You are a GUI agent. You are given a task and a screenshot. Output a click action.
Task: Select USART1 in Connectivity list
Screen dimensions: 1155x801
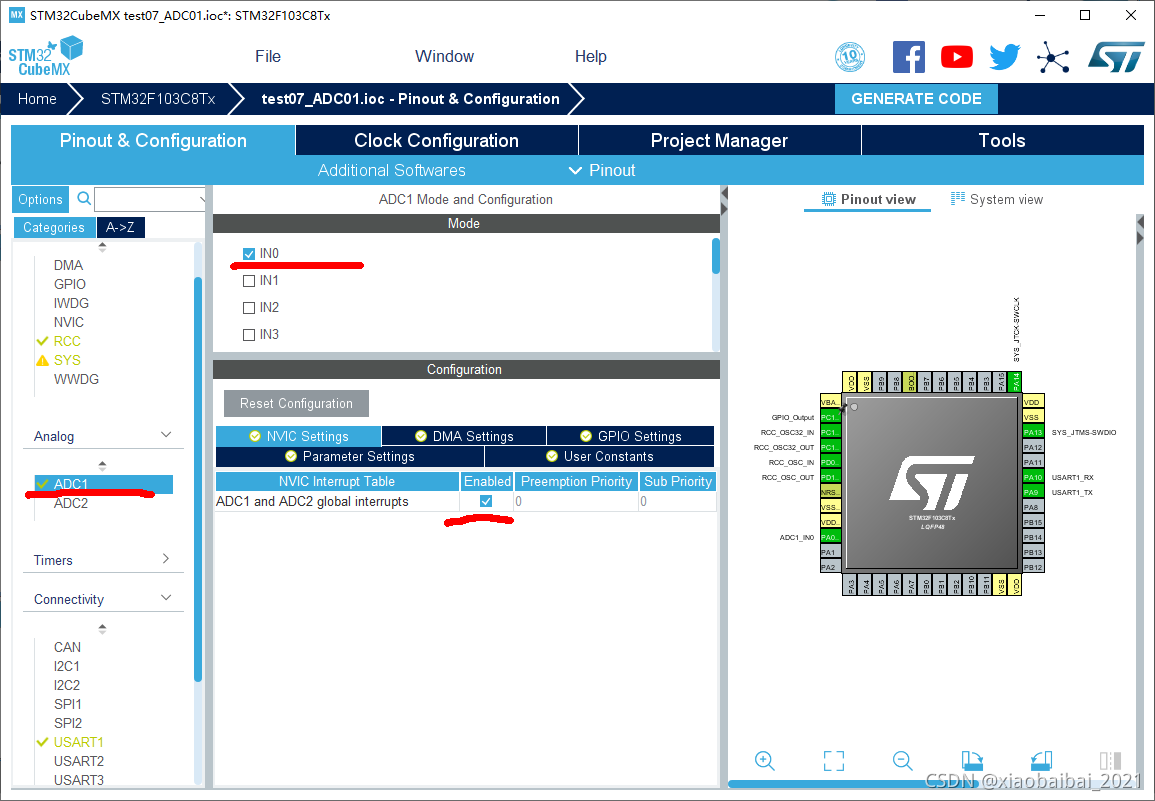78,742
